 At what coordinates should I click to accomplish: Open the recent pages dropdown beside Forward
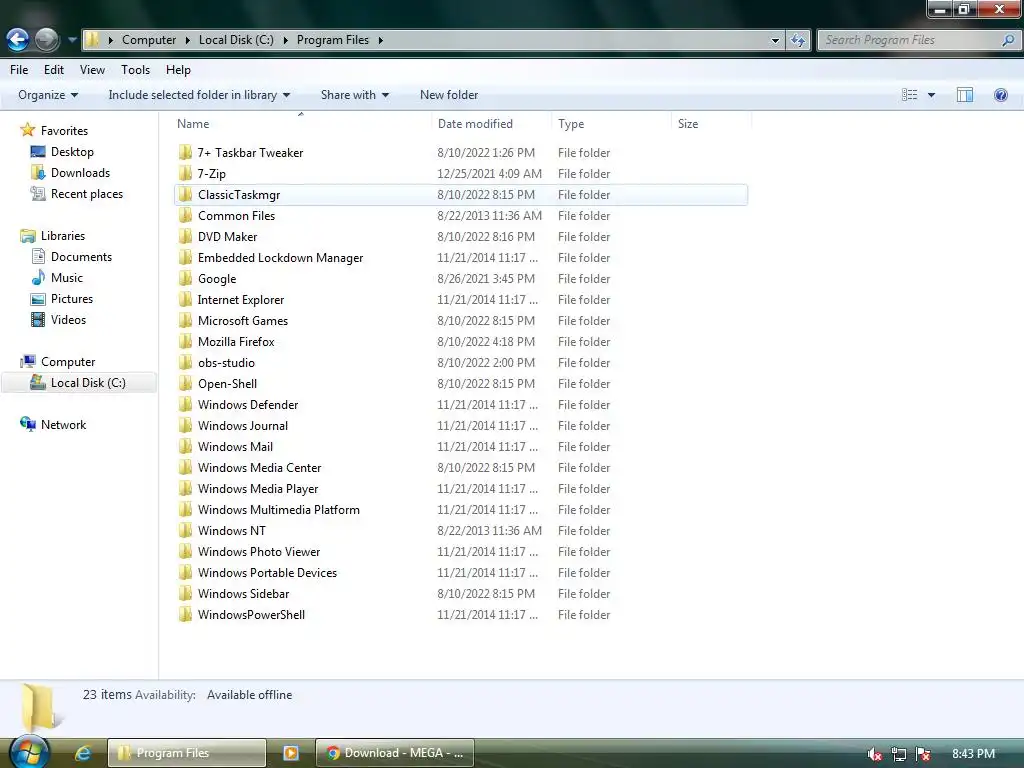[x=72, y=40]
